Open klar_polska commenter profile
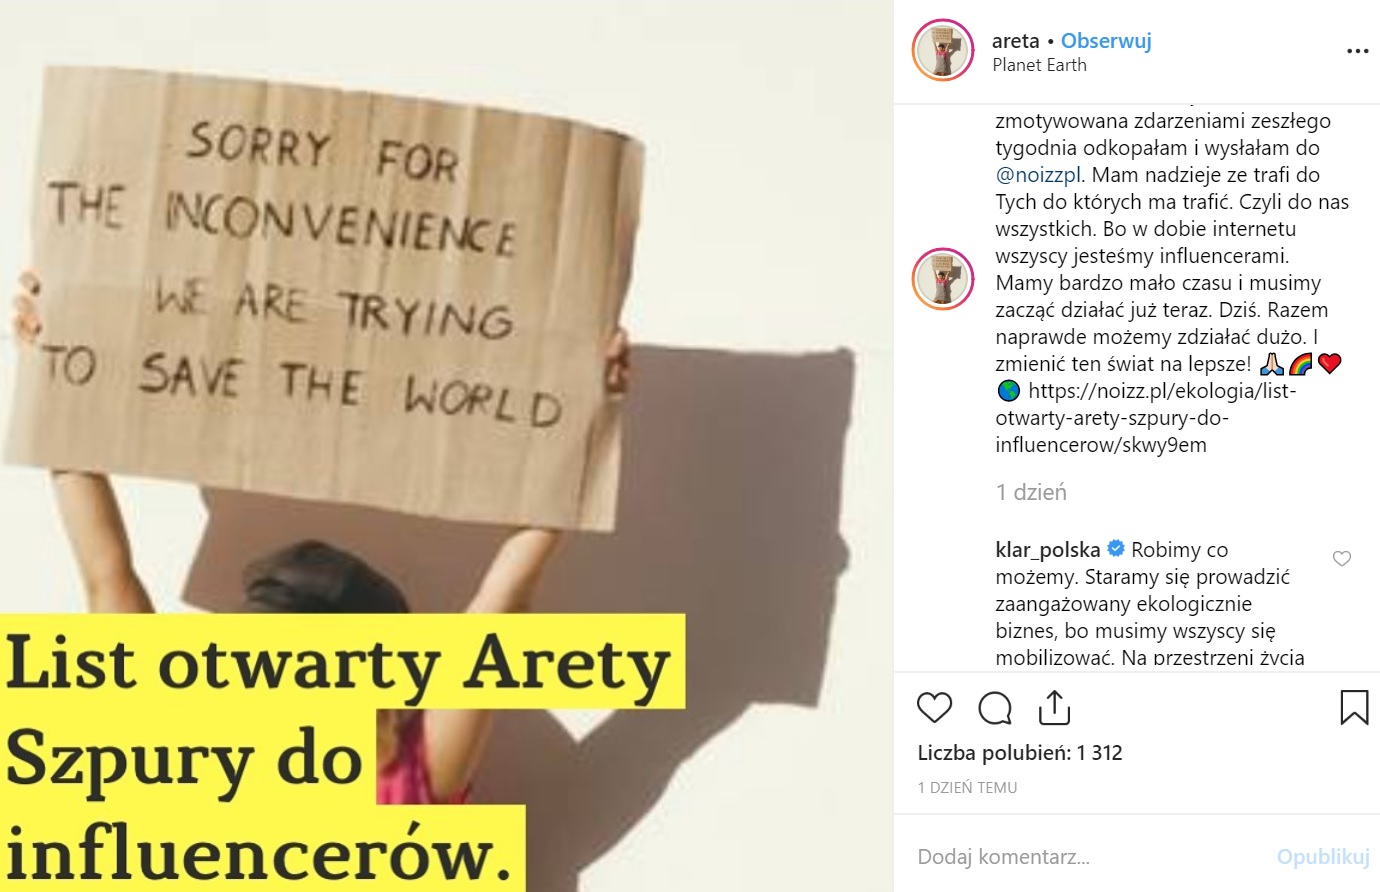 point(1048,549)
